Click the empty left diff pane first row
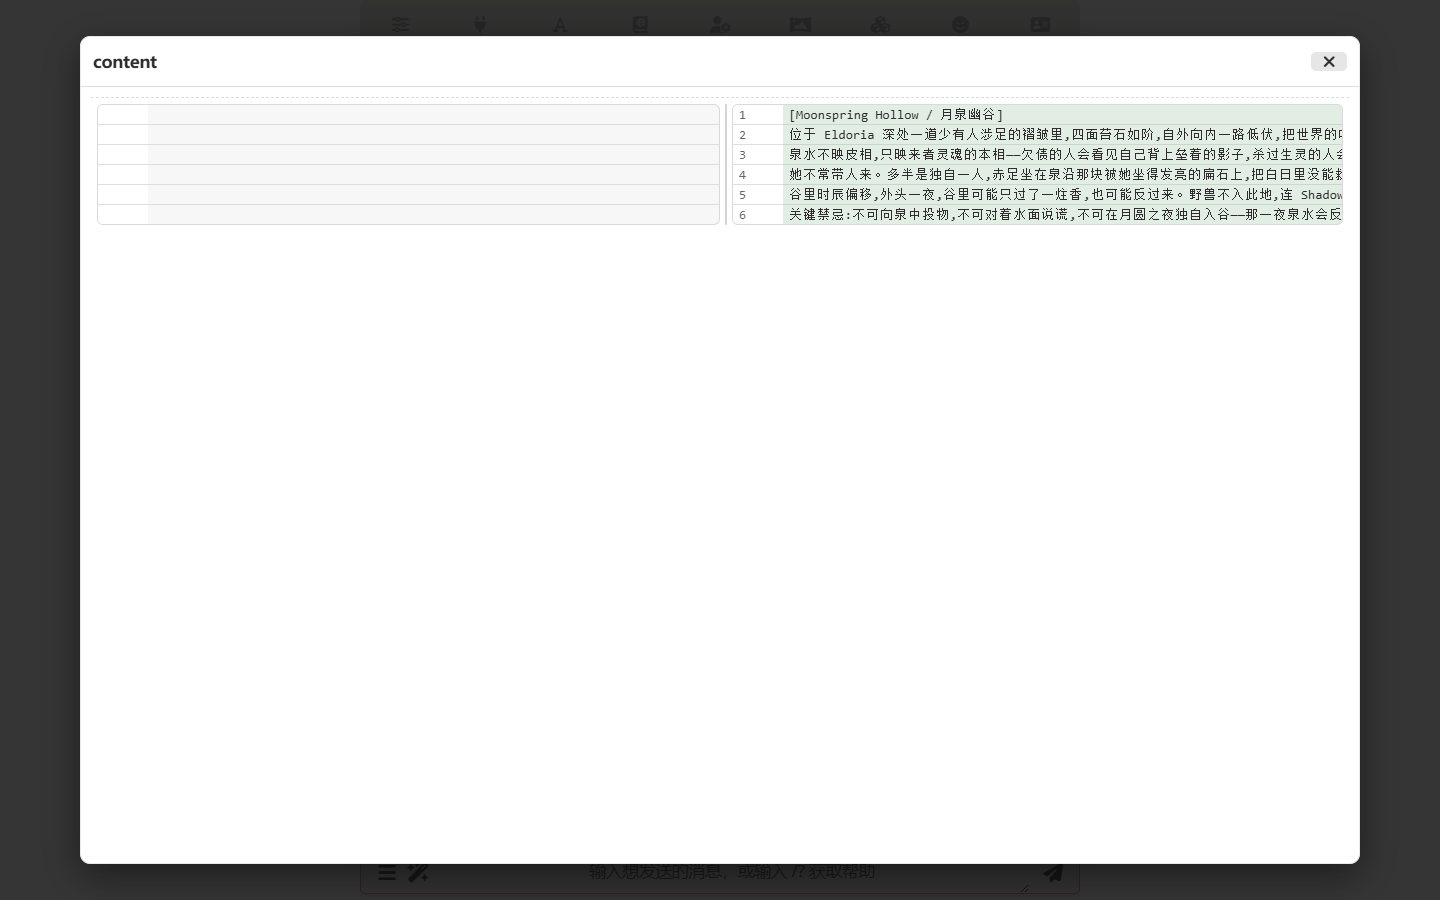Viewport: 1440px width, 900px height. (x=408, y=115)
